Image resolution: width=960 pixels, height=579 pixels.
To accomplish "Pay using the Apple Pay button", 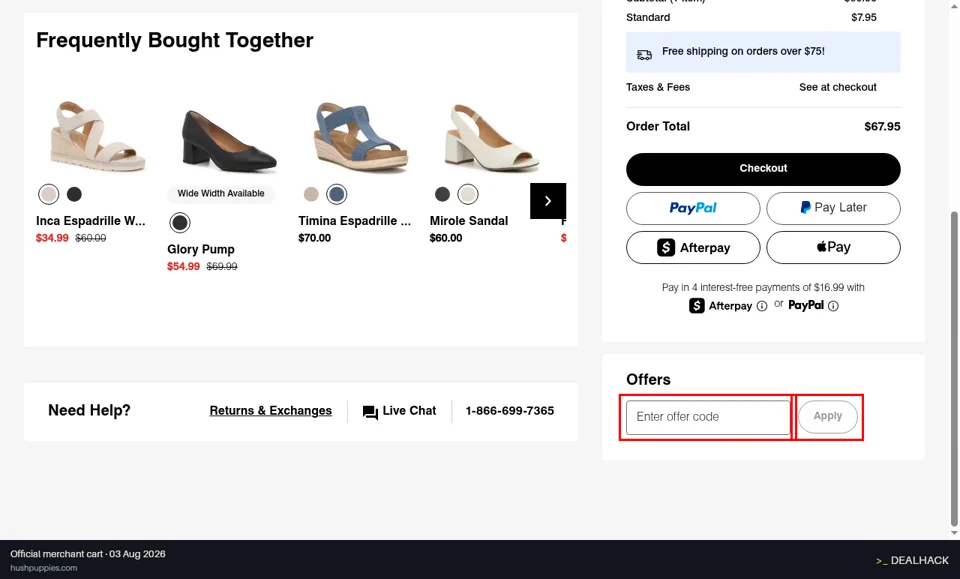I will 833,247.
